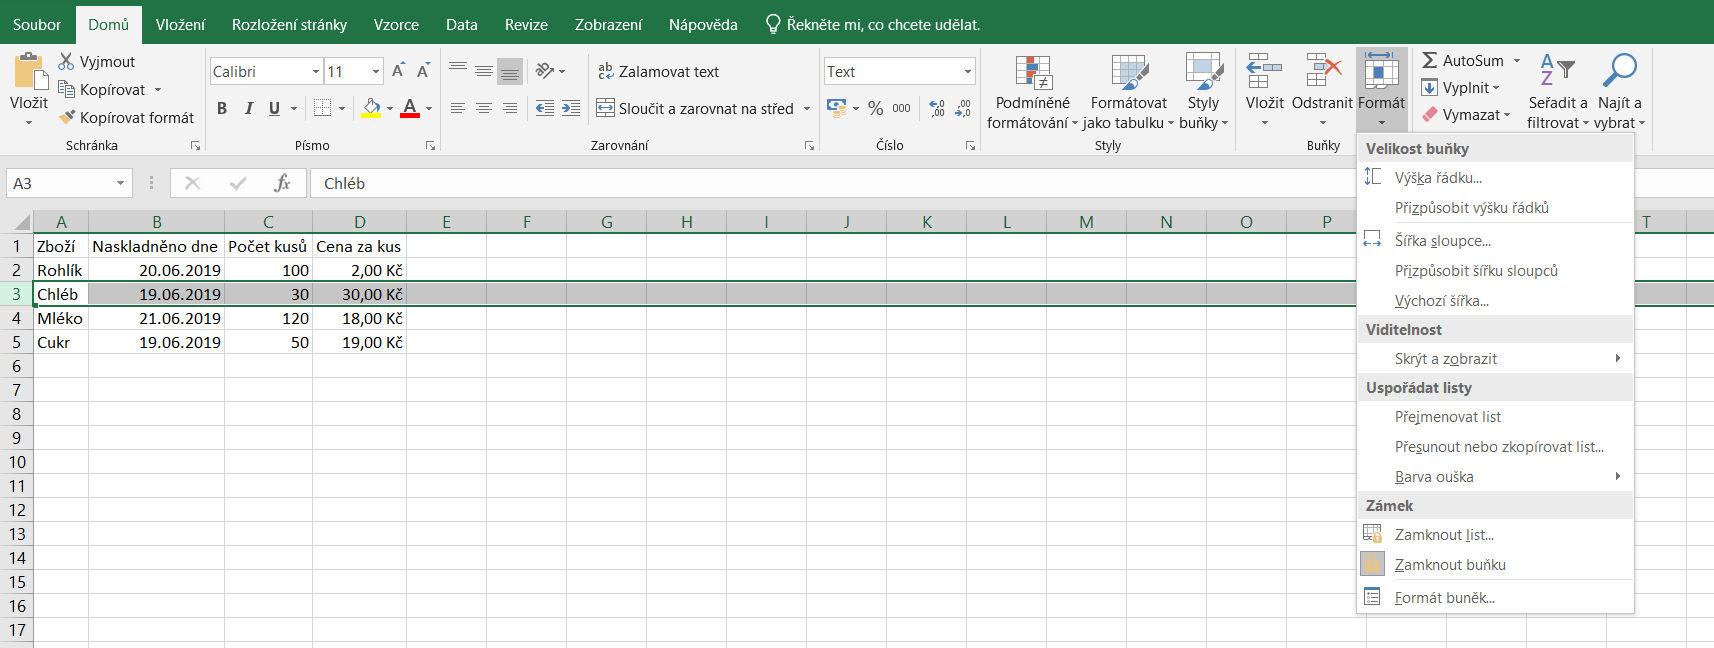Open Podmíněné formátování conditional formatting
1714x648 pixels.
(x=1033, y=92)
